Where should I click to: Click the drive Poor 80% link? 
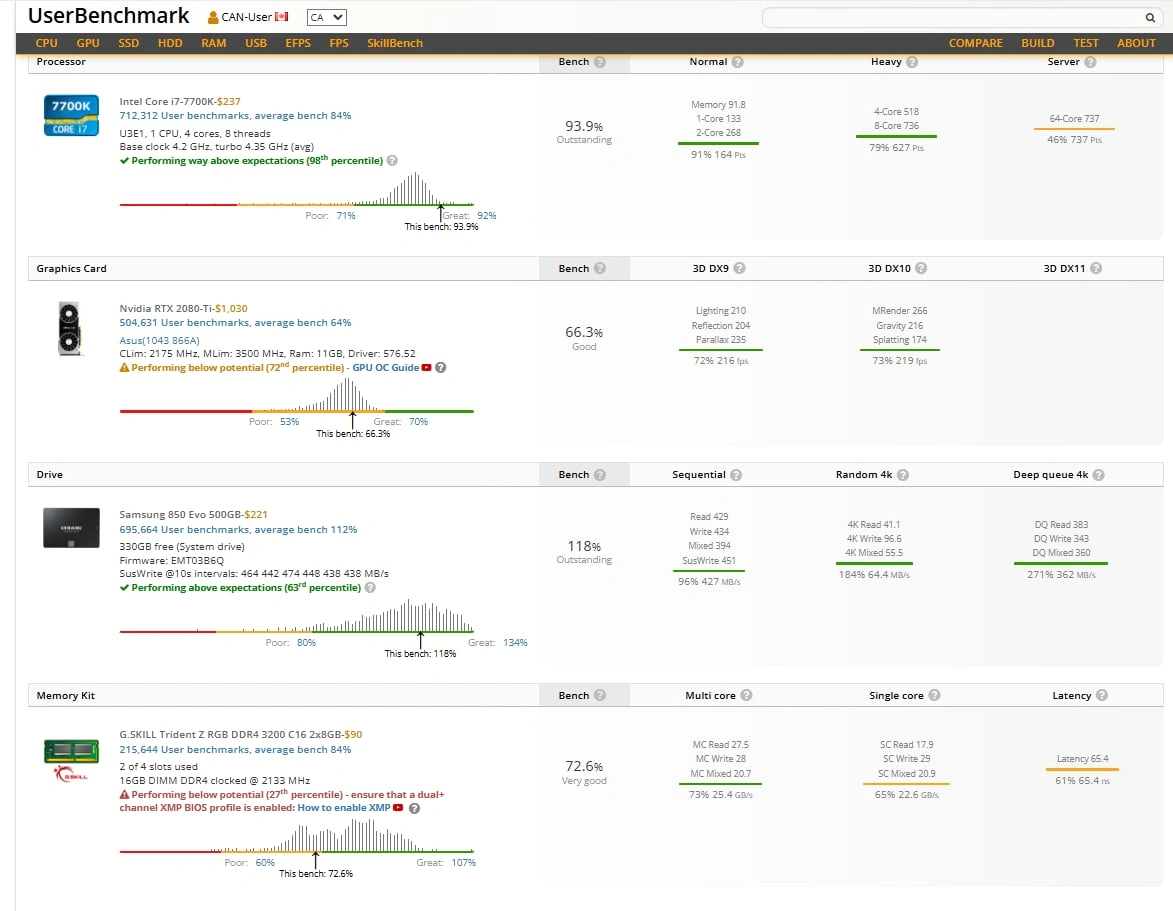coord(306,642)
